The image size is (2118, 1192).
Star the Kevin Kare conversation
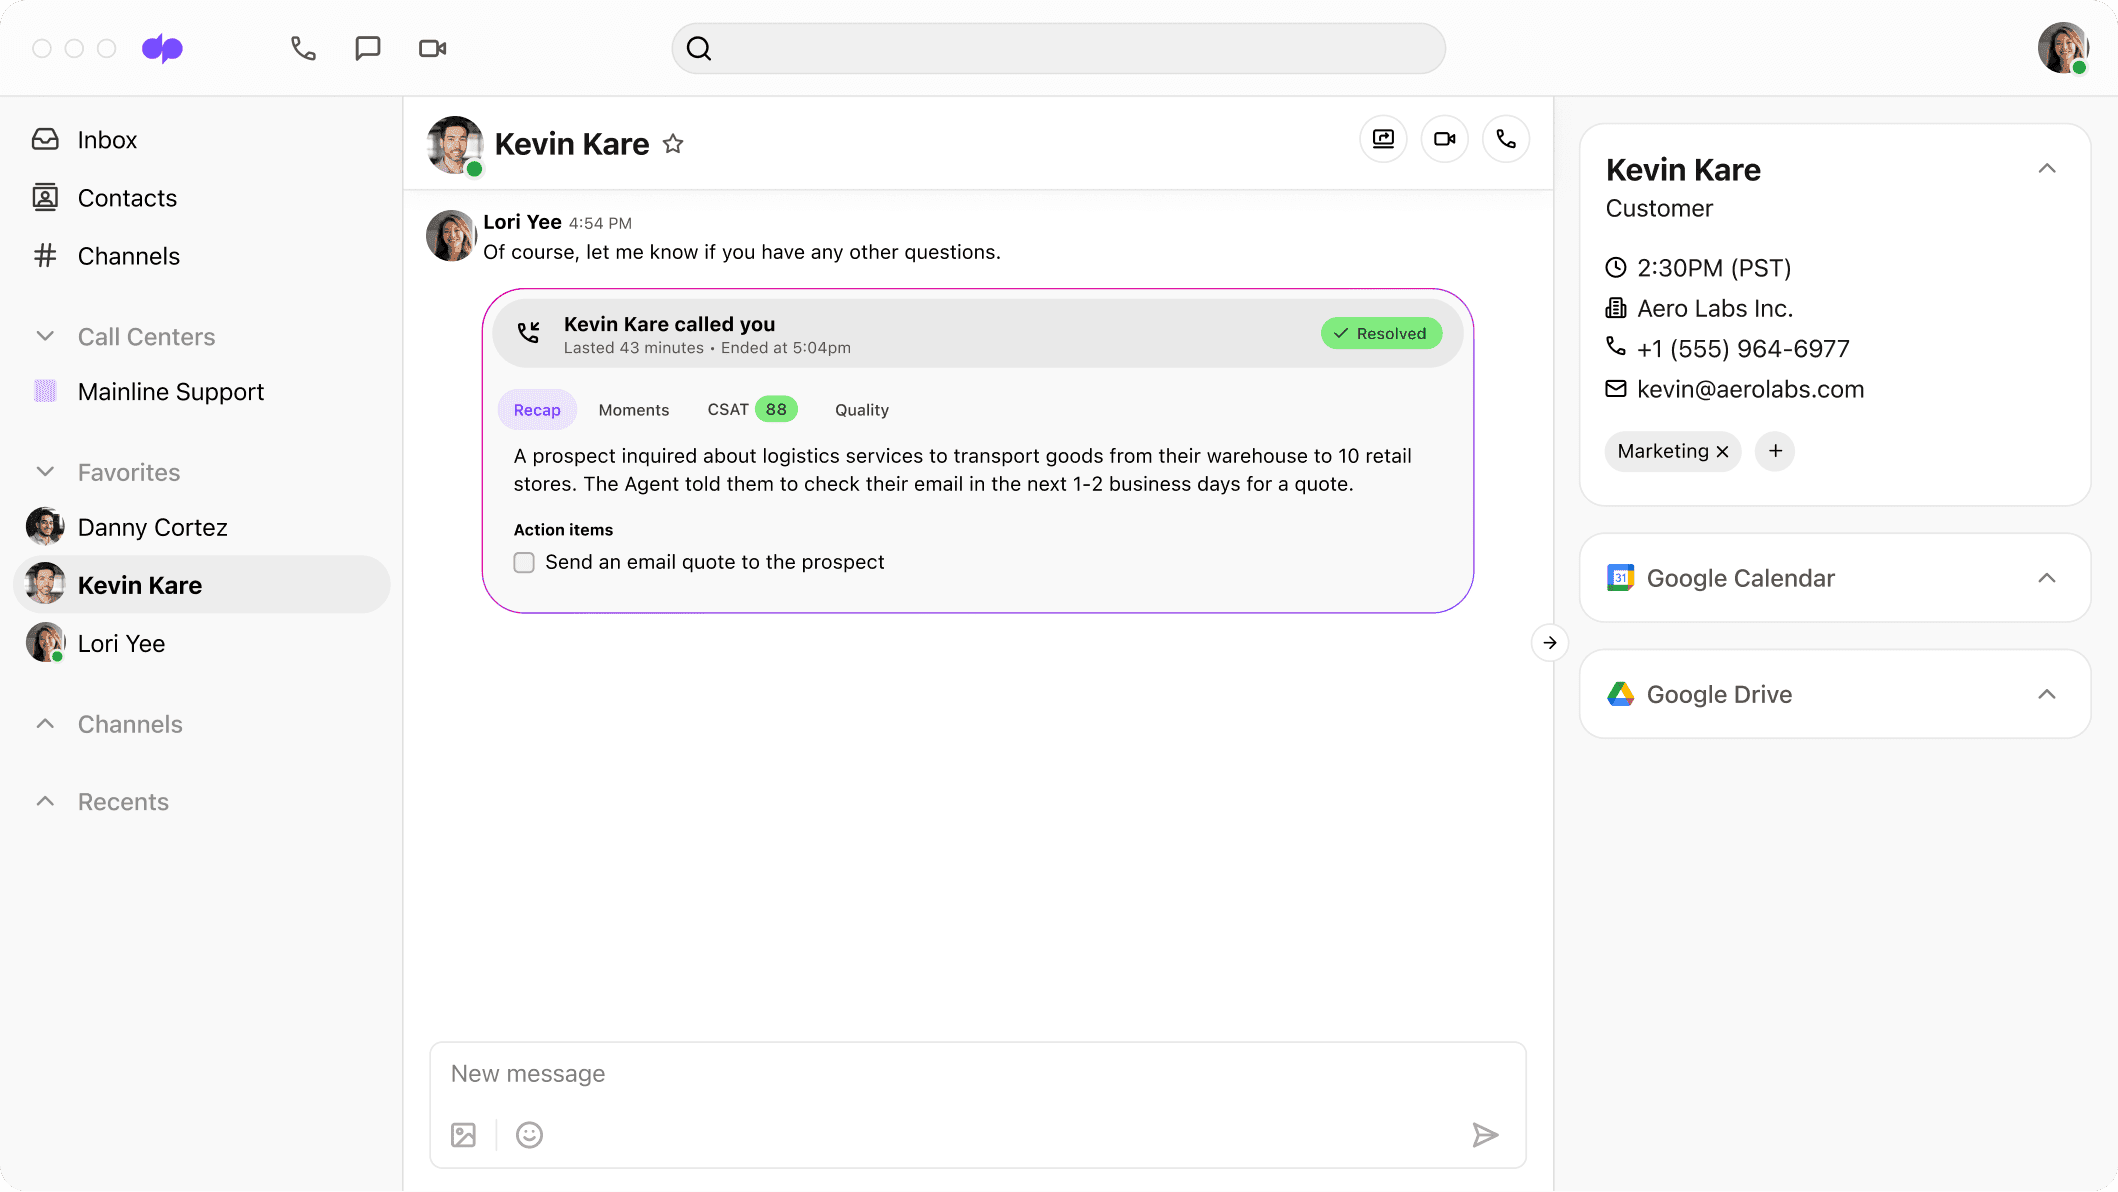coord(673,143)
